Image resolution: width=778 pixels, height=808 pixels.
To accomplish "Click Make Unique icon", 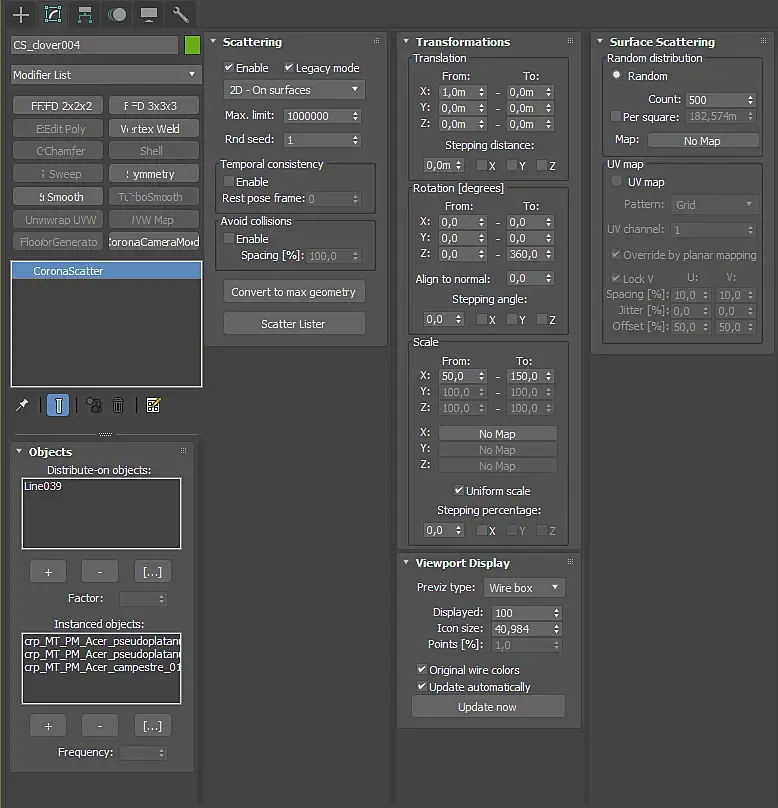I will pyautogui.click(x=94, y=406).
